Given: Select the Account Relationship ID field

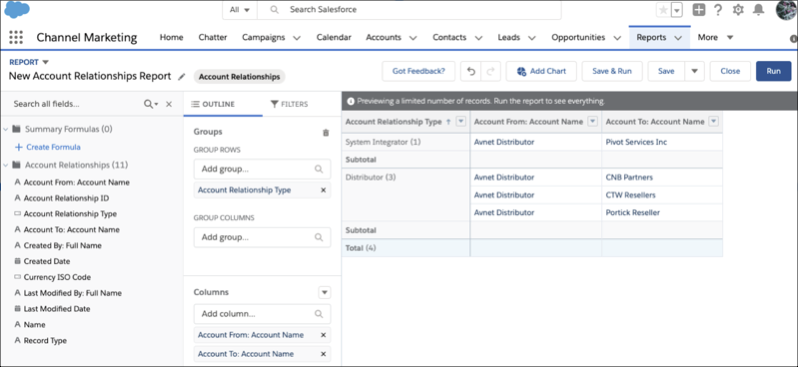Looking at the screenshot, I should (66, 198).
